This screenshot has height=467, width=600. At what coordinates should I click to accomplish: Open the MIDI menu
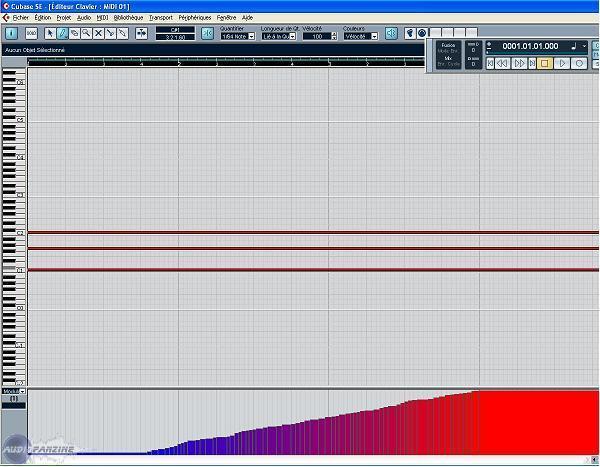point(102,18)
